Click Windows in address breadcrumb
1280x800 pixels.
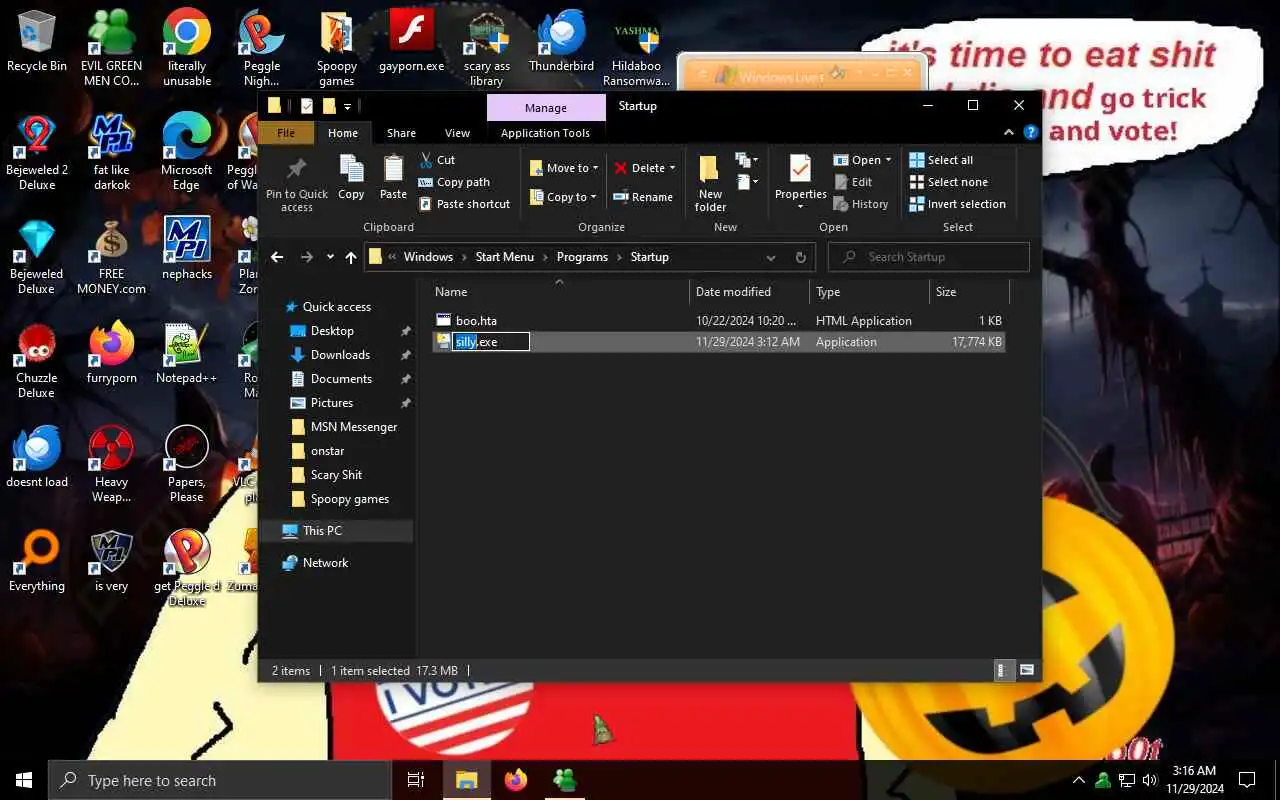click(x=428, y=257)
